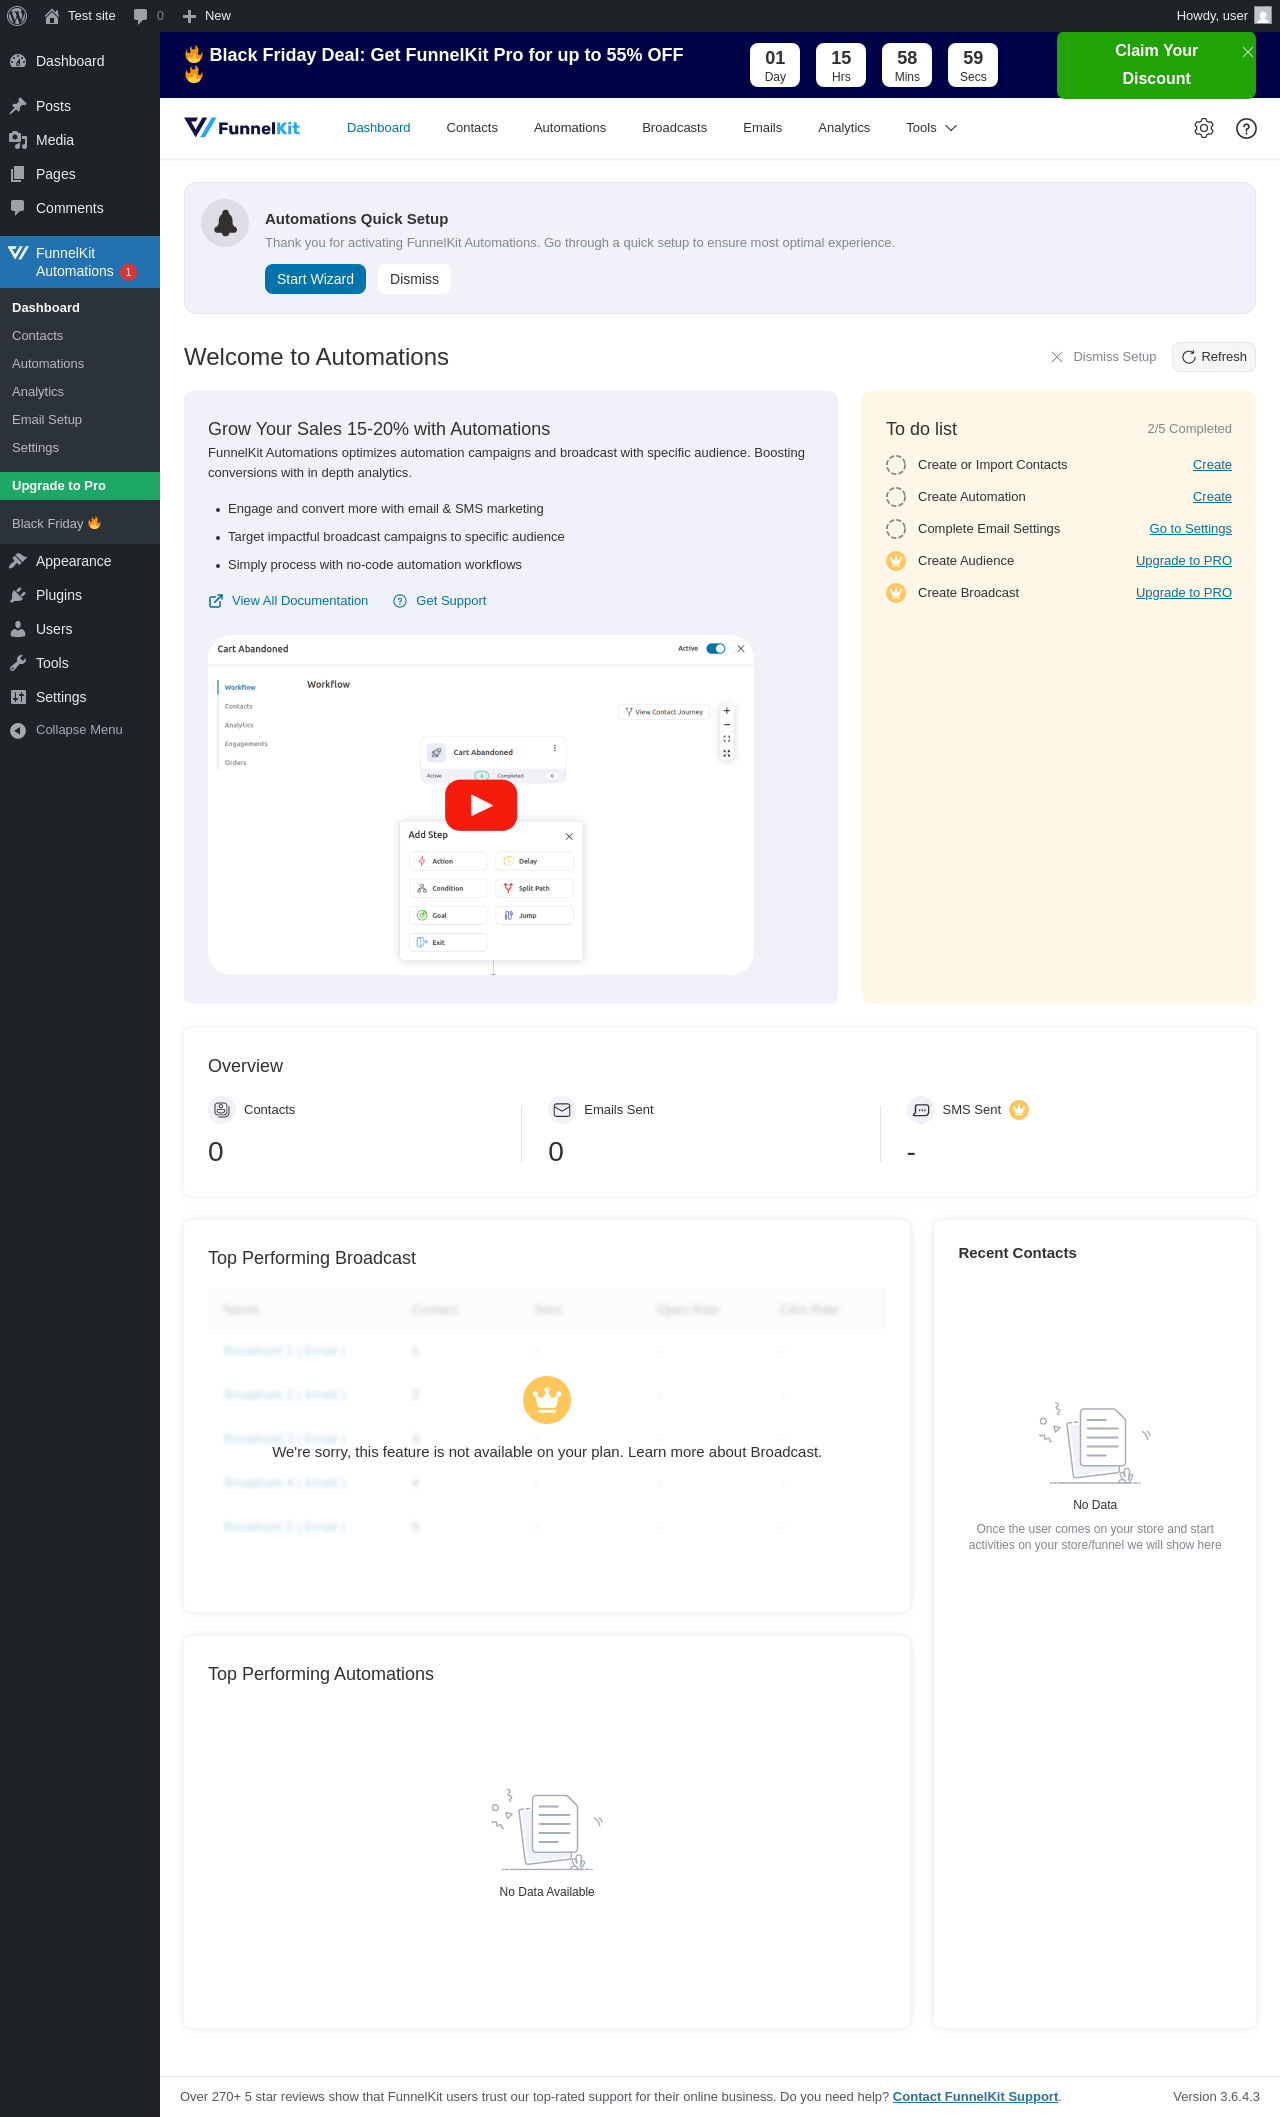Click the Start Wizard button

(315, 279)
